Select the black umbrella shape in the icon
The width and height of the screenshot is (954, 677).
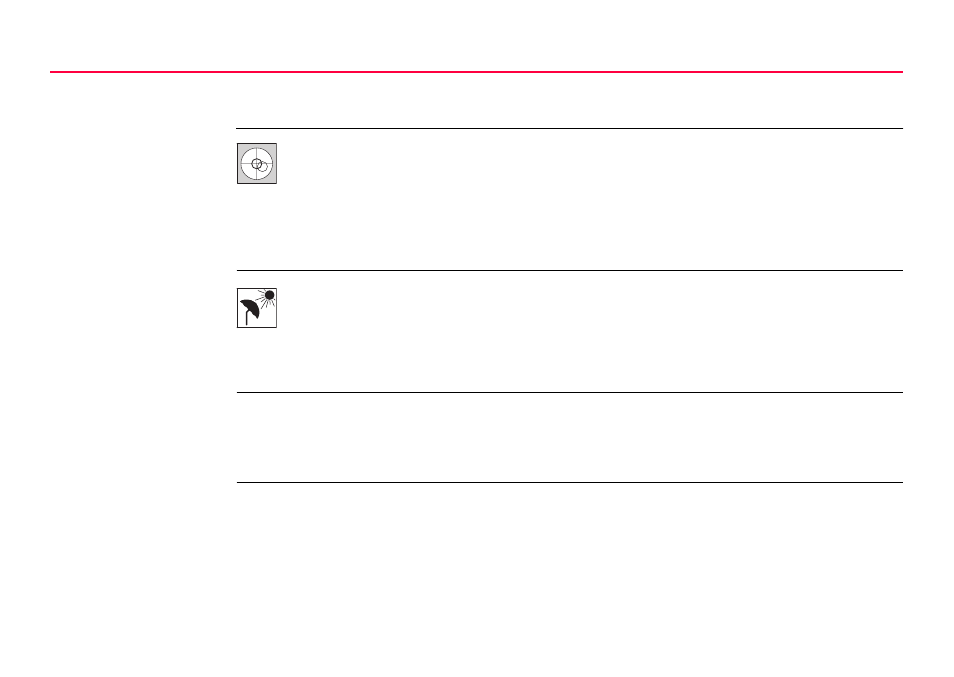tap(250, 308)
